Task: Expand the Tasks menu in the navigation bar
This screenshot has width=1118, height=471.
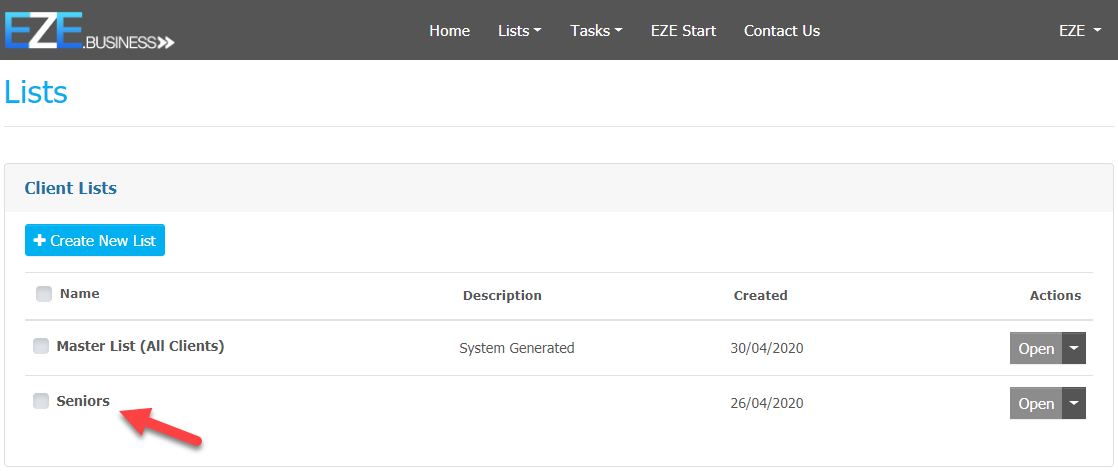Action: point(596,31)
